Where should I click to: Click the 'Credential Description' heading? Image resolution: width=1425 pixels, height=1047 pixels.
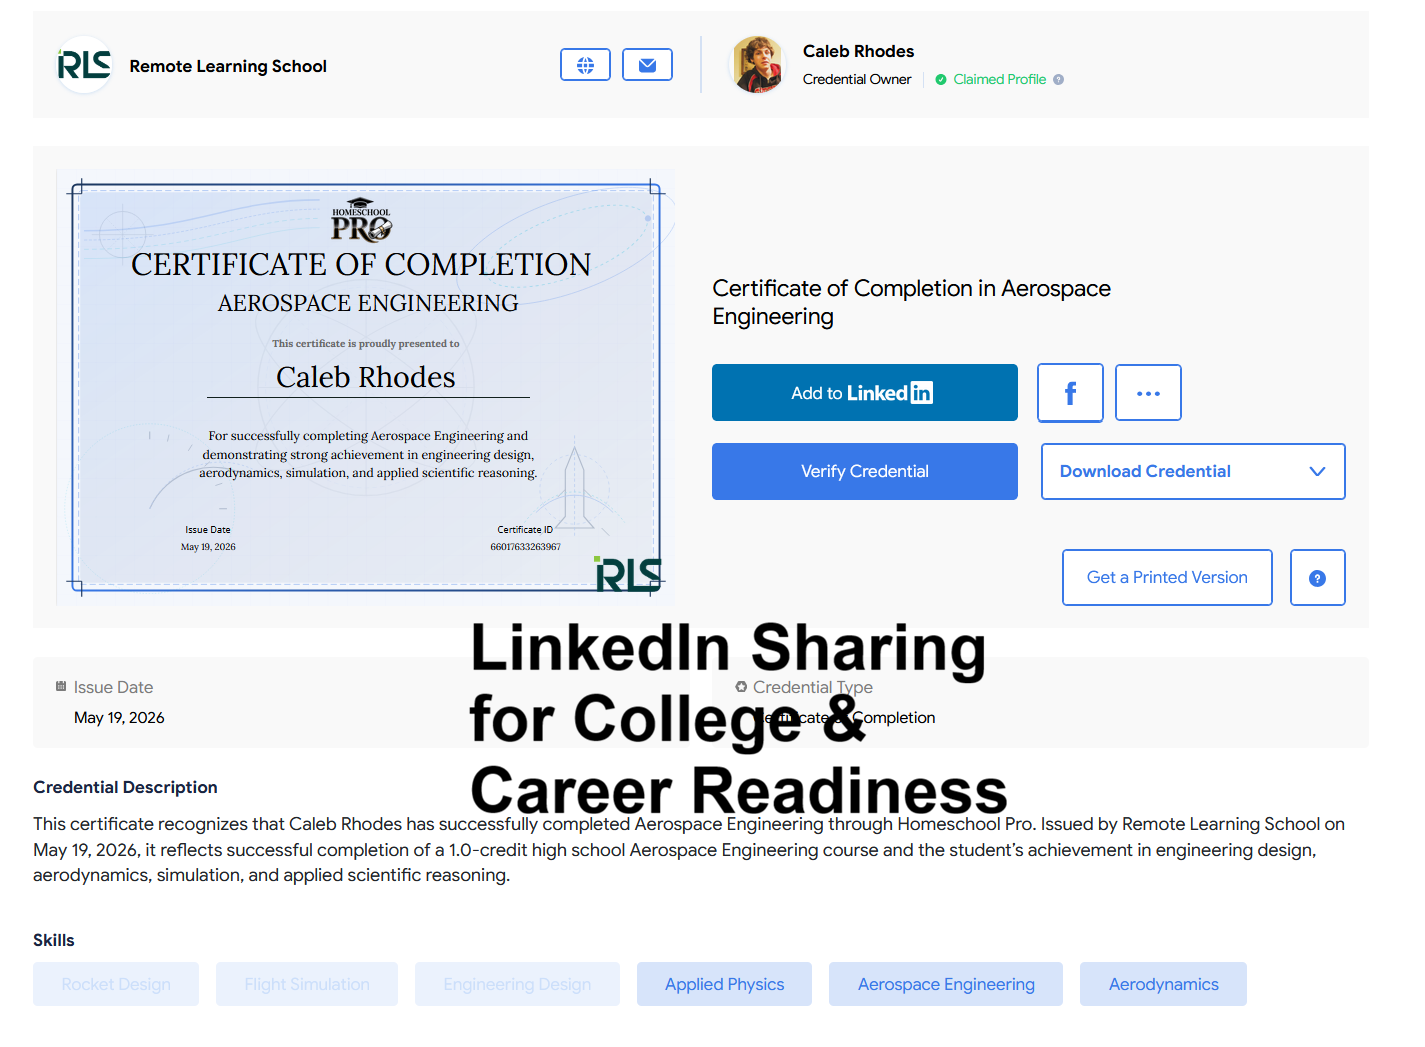(x=125, y=787)
